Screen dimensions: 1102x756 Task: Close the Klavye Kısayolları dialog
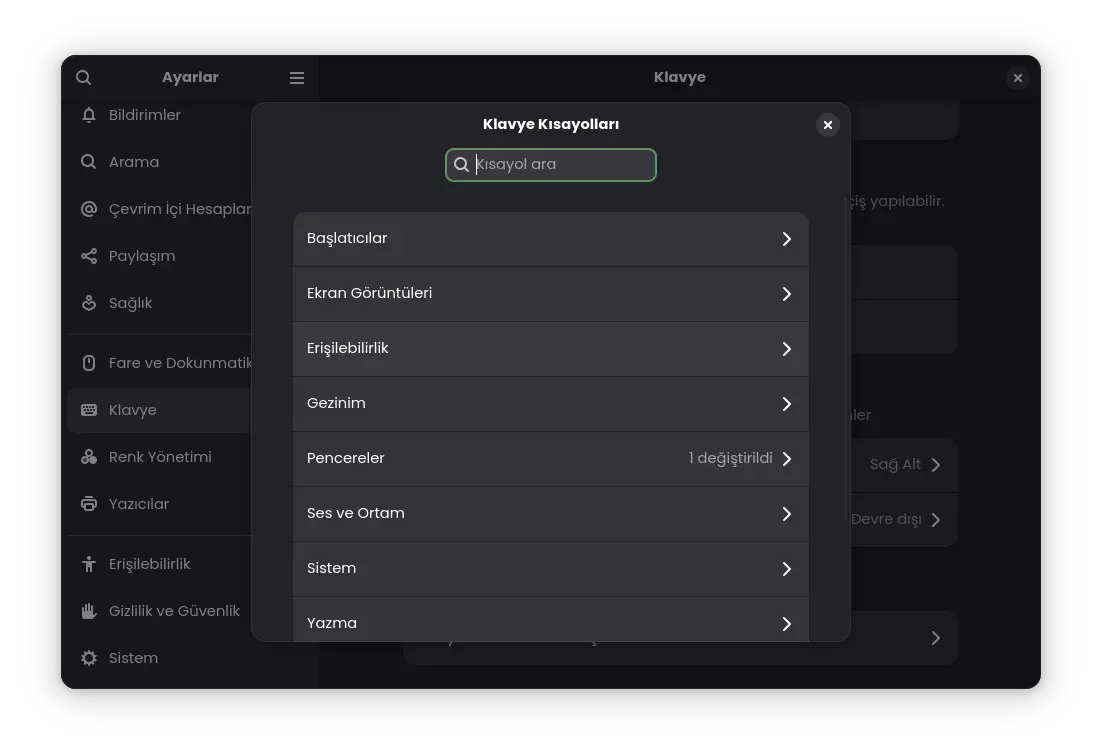[828, 124]
